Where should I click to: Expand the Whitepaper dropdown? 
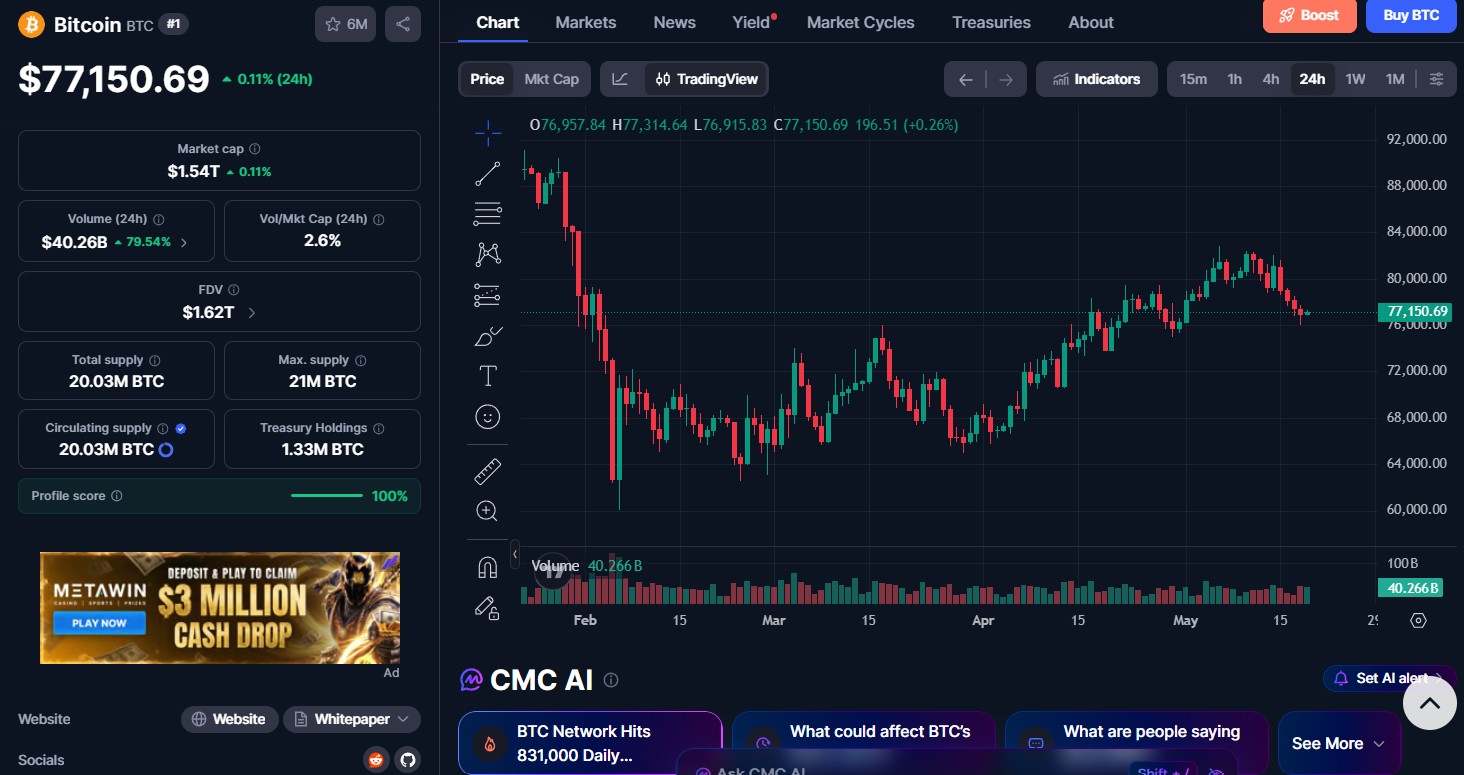(352, 719)
